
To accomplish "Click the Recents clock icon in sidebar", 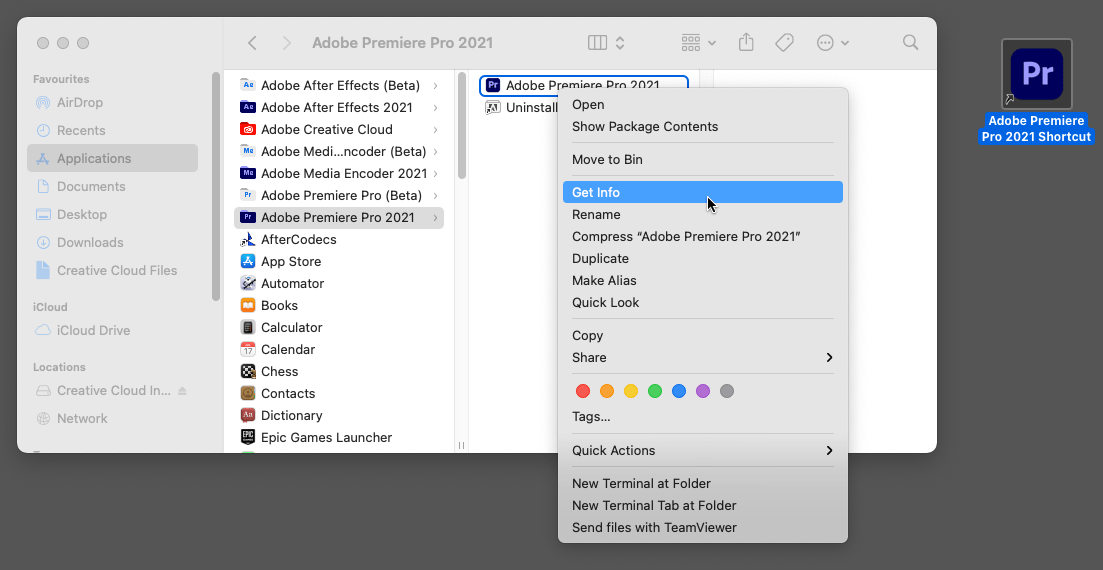I will click(43, 130).
